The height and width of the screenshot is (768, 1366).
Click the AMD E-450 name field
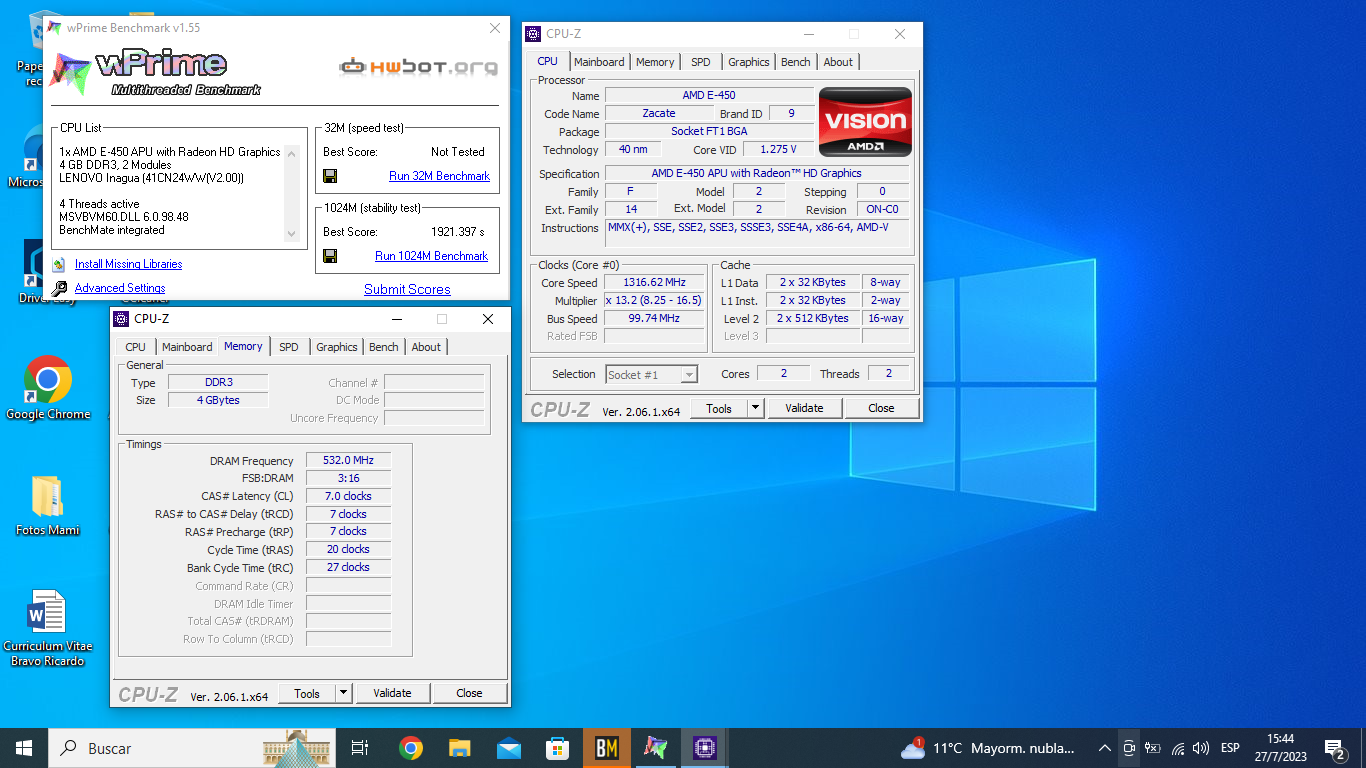pyautogui.click(x=709, y=96)
